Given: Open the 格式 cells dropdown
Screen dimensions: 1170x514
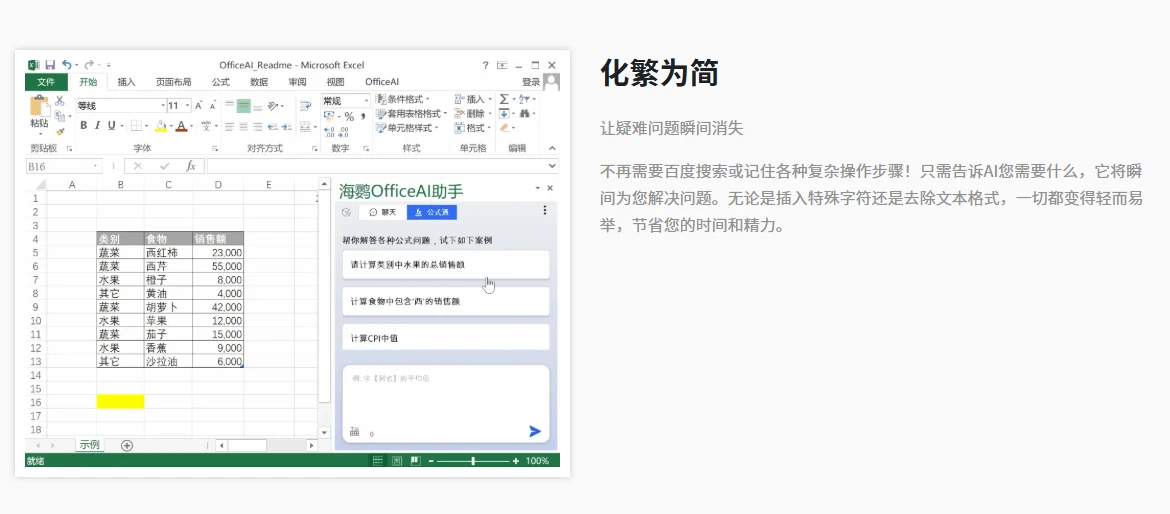Looking at the screenshot, I should [472, 128].
